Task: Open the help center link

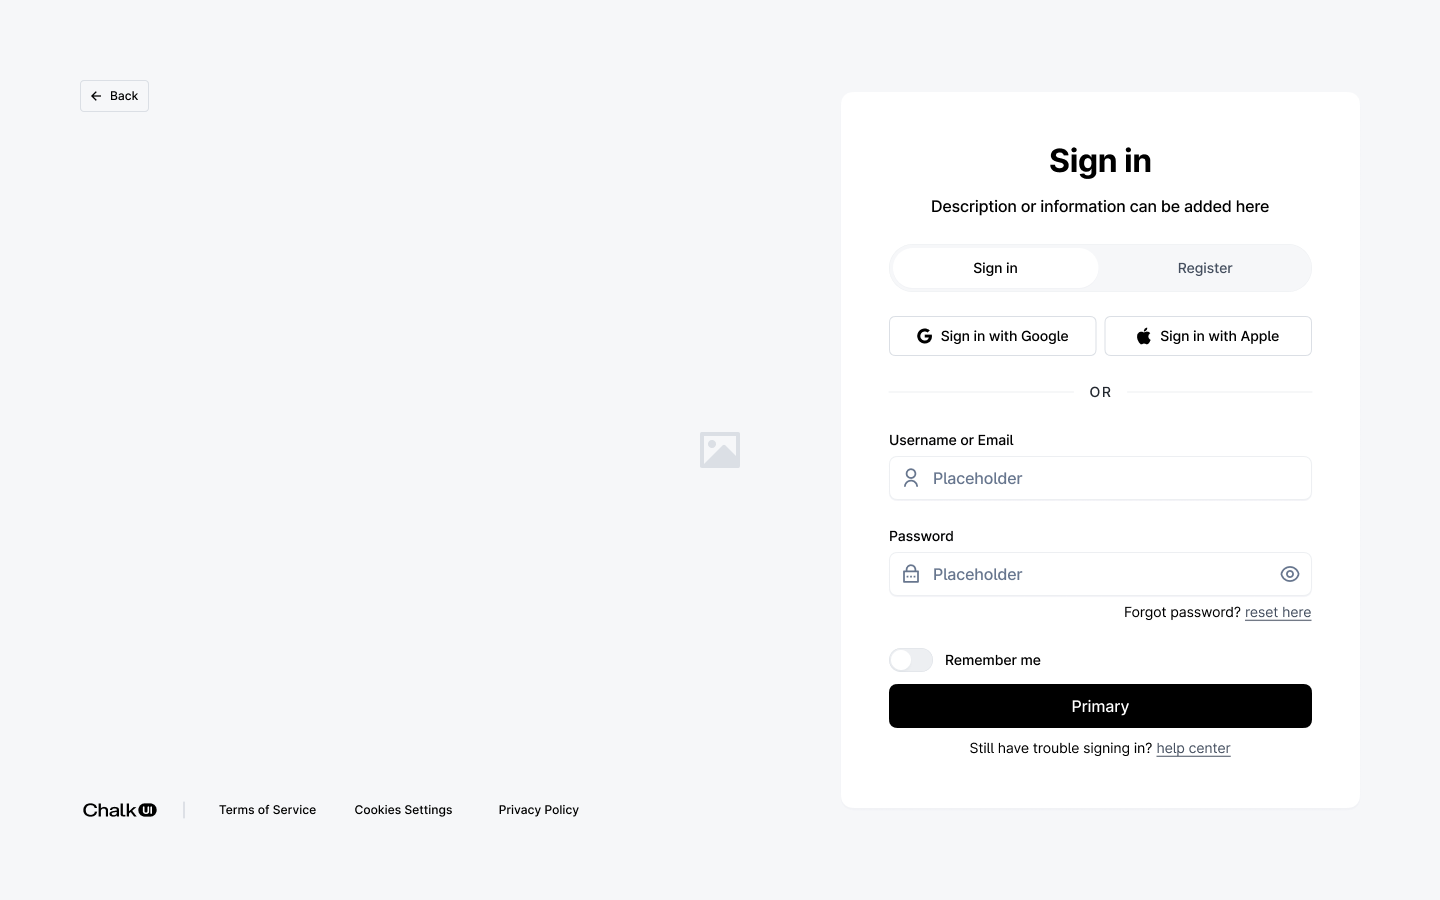Action: point(1193,748)
